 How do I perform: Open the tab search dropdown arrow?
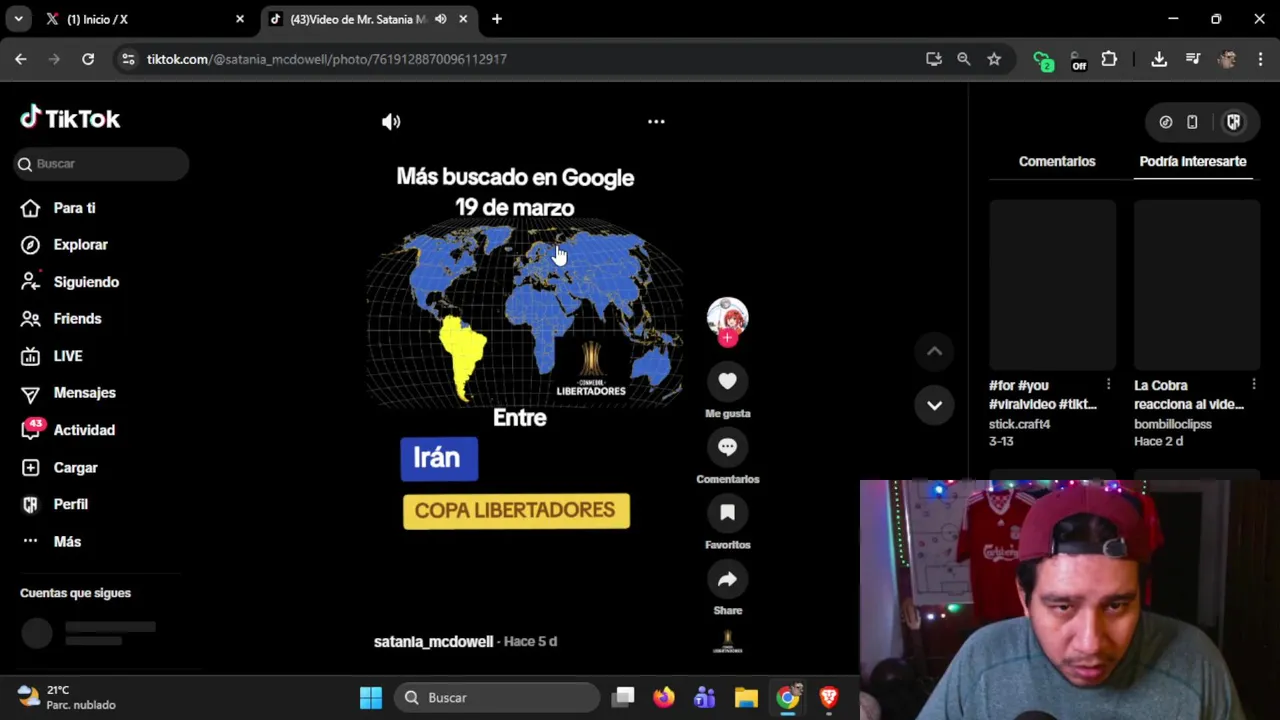tap(18, 19)
